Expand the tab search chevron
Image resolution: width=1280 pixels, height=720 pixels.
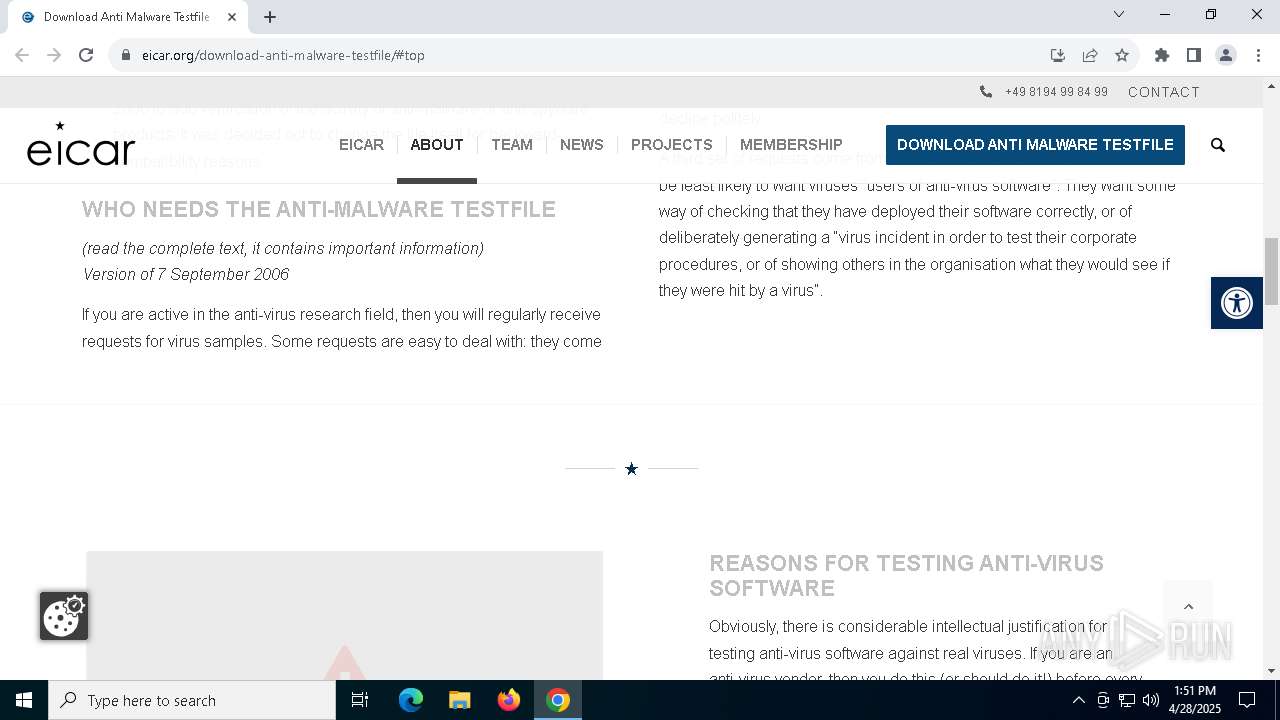click(x=1119, y=14)
